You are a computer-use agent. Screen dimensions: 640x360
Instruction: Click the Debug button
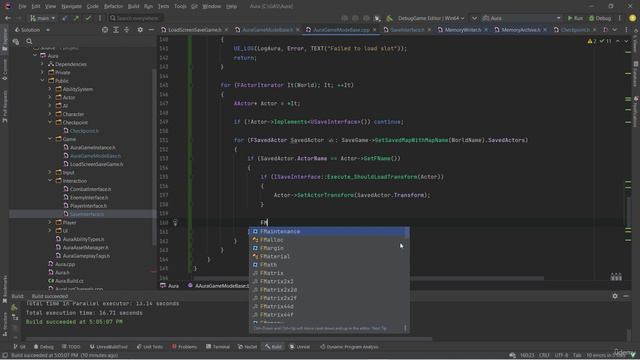[x=600, y=18]
